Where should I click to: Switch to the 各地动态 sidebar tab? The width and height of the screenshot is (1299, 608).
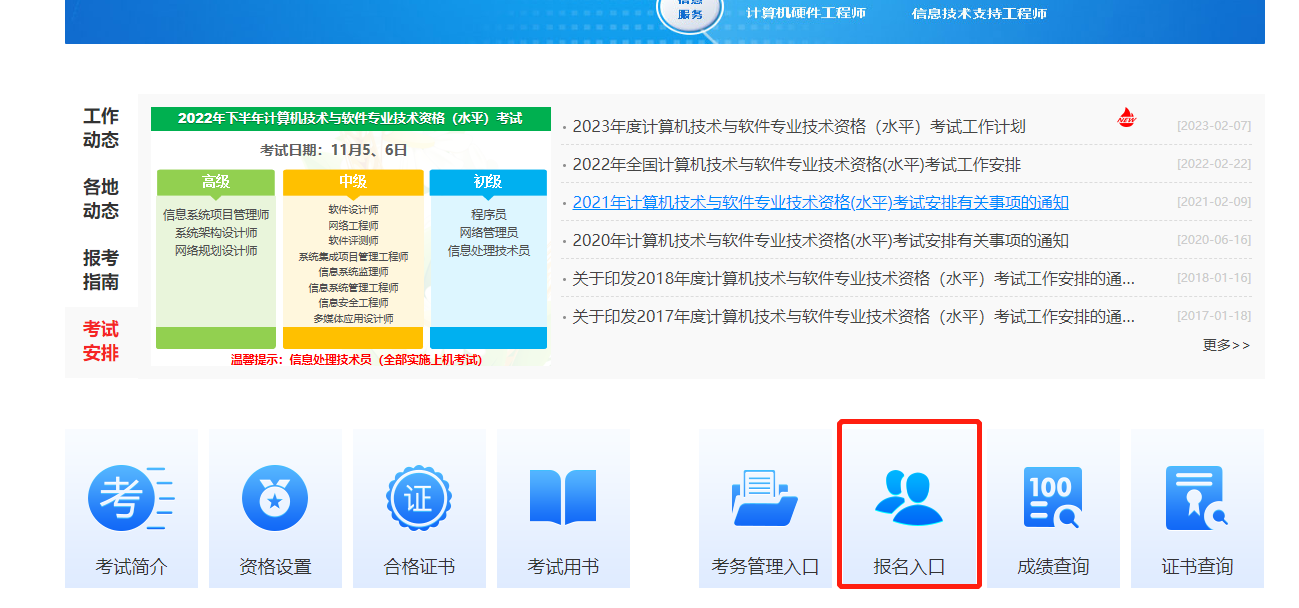point(99,194)
